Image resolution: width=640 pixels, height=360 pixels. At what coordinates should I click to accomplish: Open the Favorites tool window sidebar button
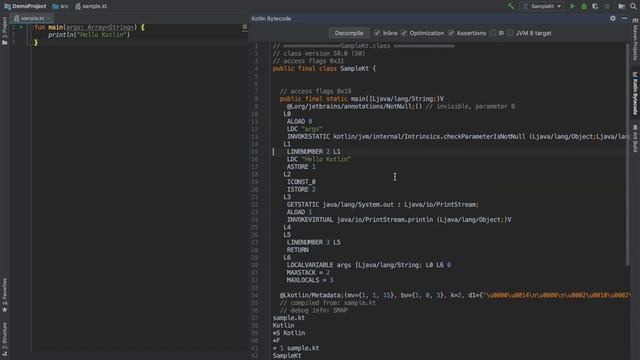click(x=4, y=296)
